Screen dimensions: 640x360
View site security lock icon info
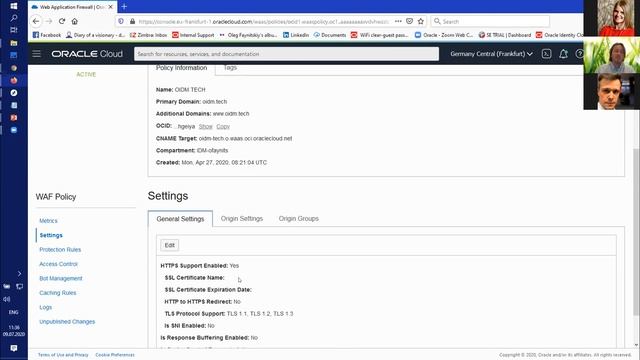[132, 21]
